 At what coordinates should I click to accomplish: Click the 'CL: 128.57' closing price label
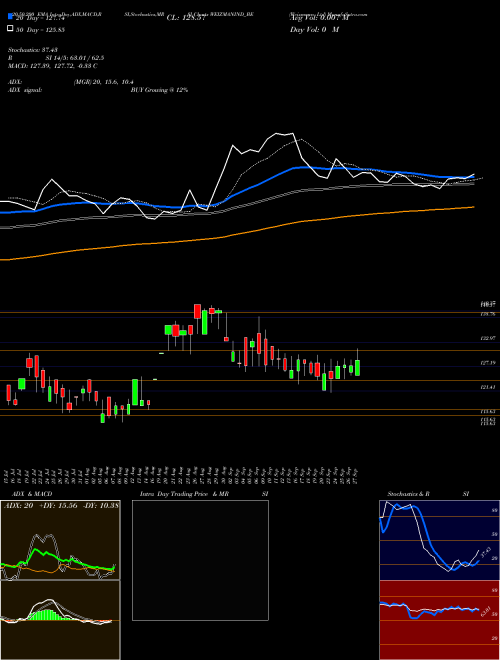pos(186,18)
